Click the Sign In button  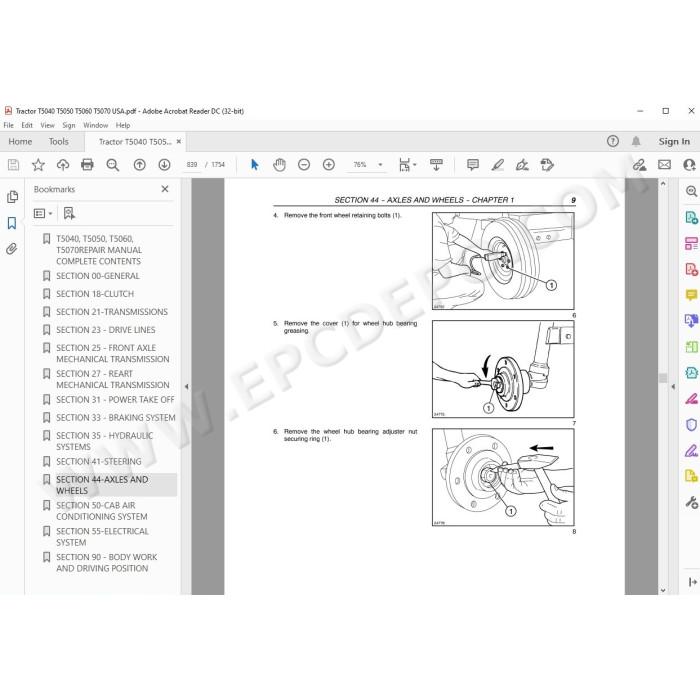coord(674,142)
